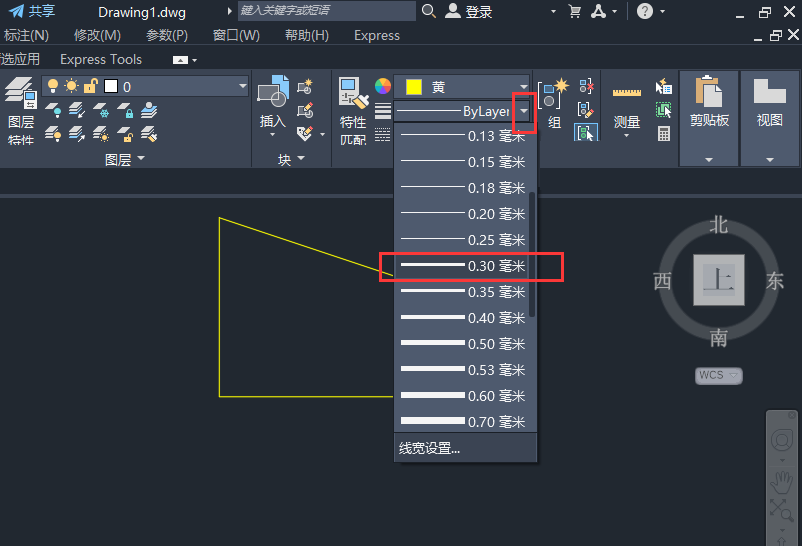Viewport: 802px width, 546px height.
Task: Toggle layer 0 on/off bulb in layer dropdown
Action: point(53,86)
